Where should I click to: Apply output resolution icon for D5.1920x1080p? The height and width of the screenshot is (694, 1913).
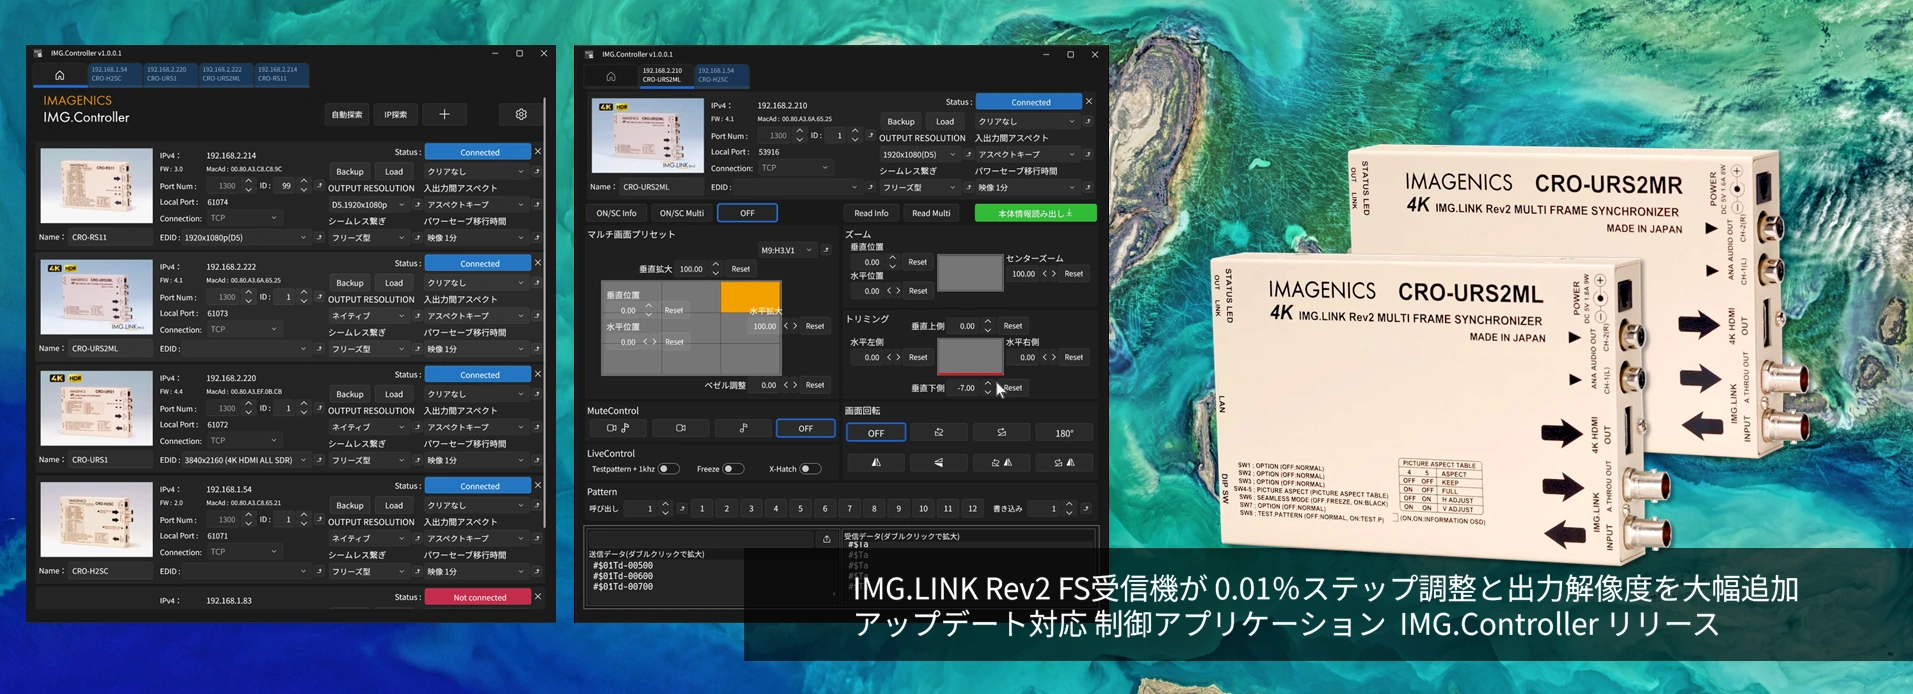click(x=418, y=205)
